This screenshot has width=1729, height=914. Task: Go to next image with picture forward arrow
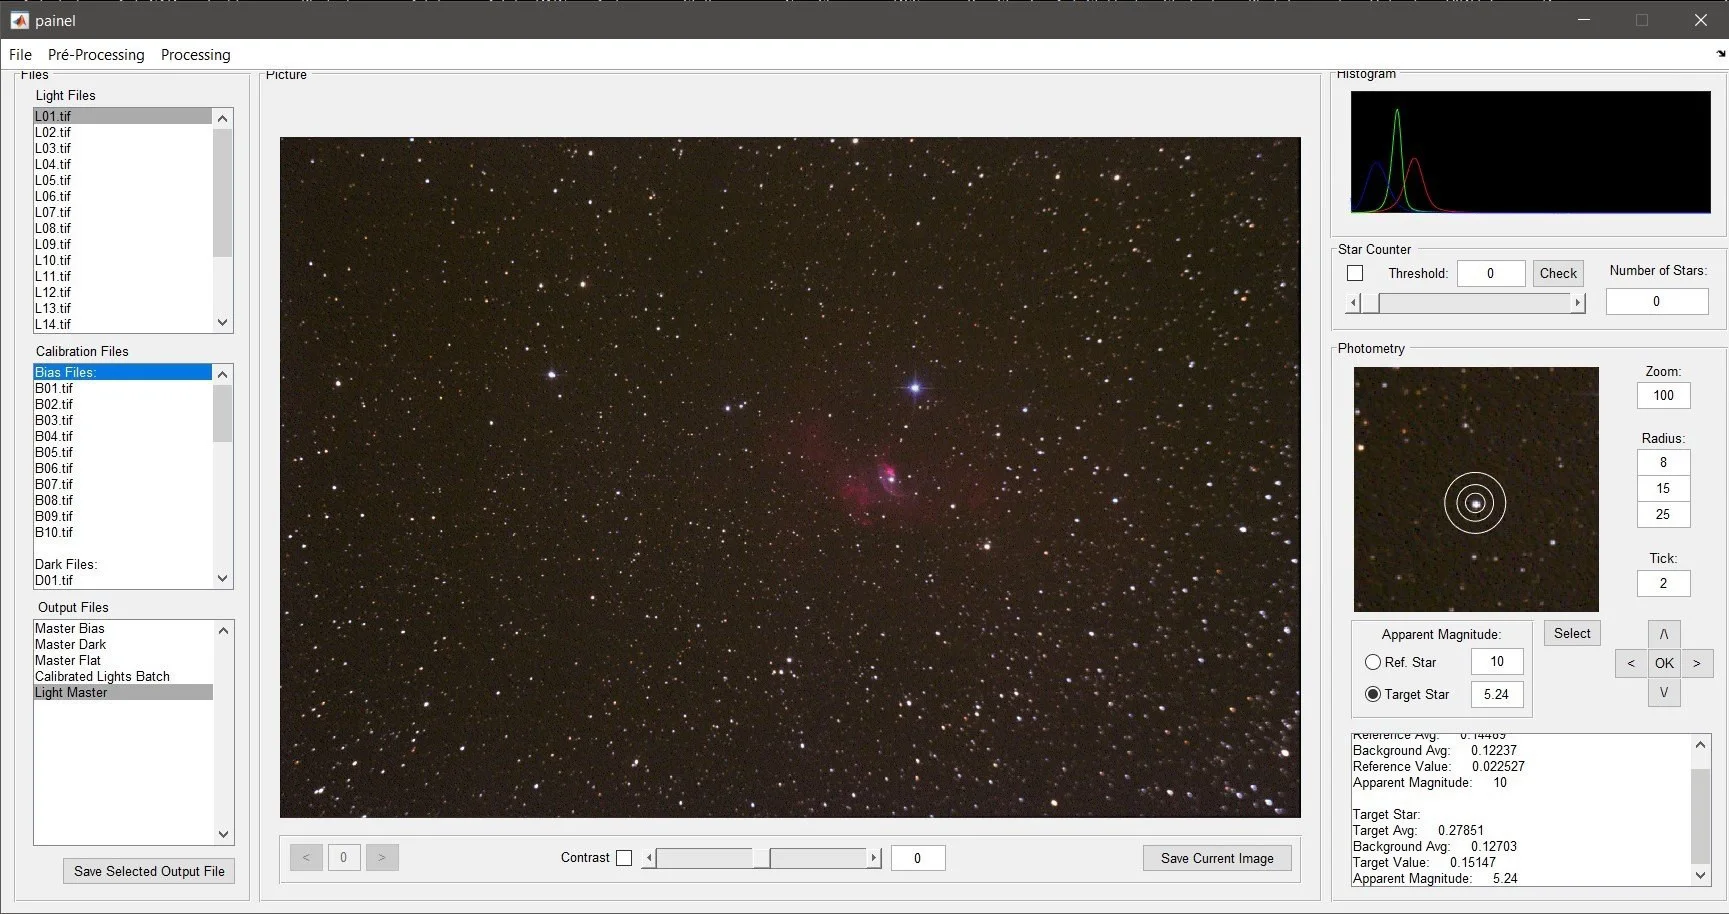coord(382,858)
